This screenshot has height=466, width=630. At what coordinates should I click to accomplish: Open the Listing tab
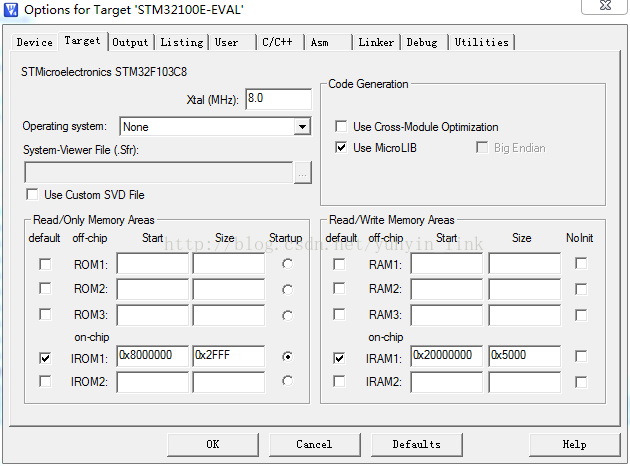point(182,42)
